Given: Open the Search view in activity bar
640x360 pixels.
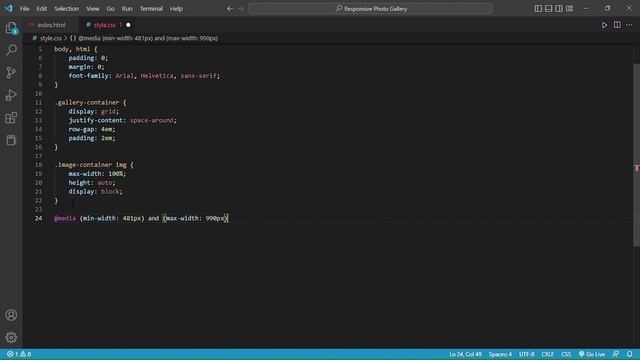Looking at the screenshot, I should click(11, 50).
